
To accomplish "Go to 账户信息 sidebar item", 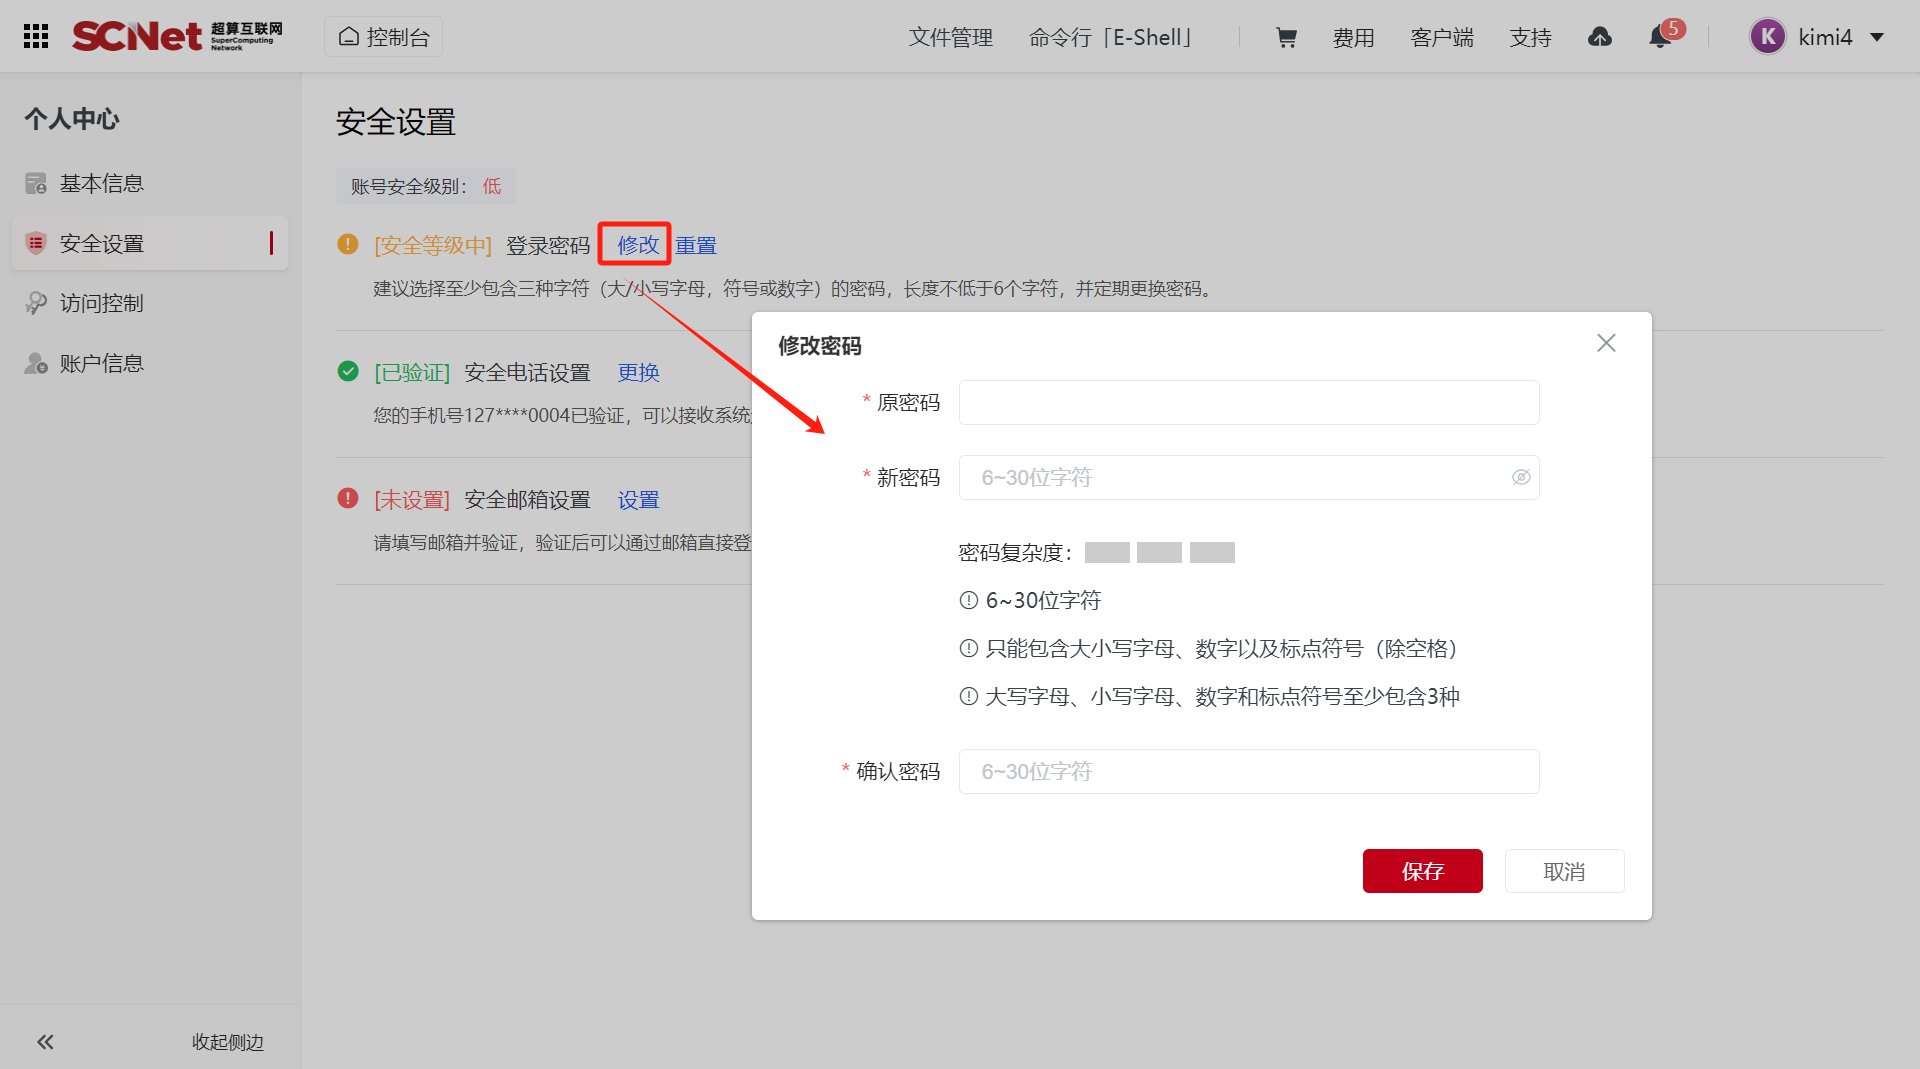I will pyautogui.click(x=101, y=363).
